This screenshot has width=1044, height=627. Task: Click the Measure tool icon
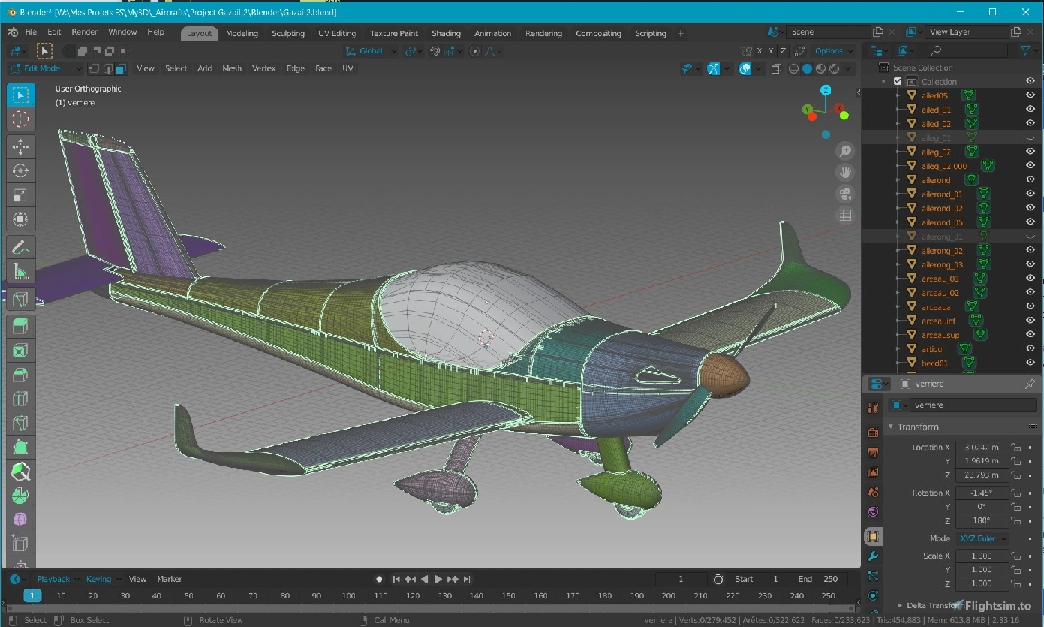(x=21, y=271)
